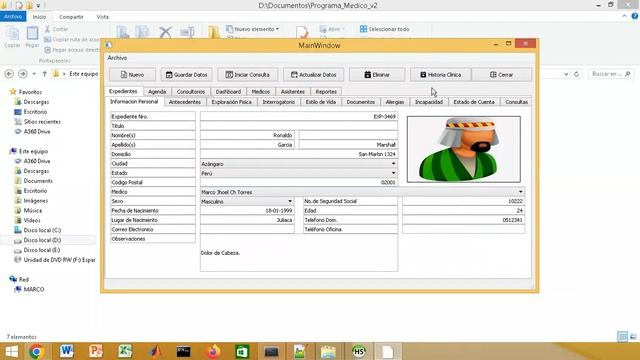Open the Documentos subtab
The image size is (640, 360).
[x=361, y=102]
